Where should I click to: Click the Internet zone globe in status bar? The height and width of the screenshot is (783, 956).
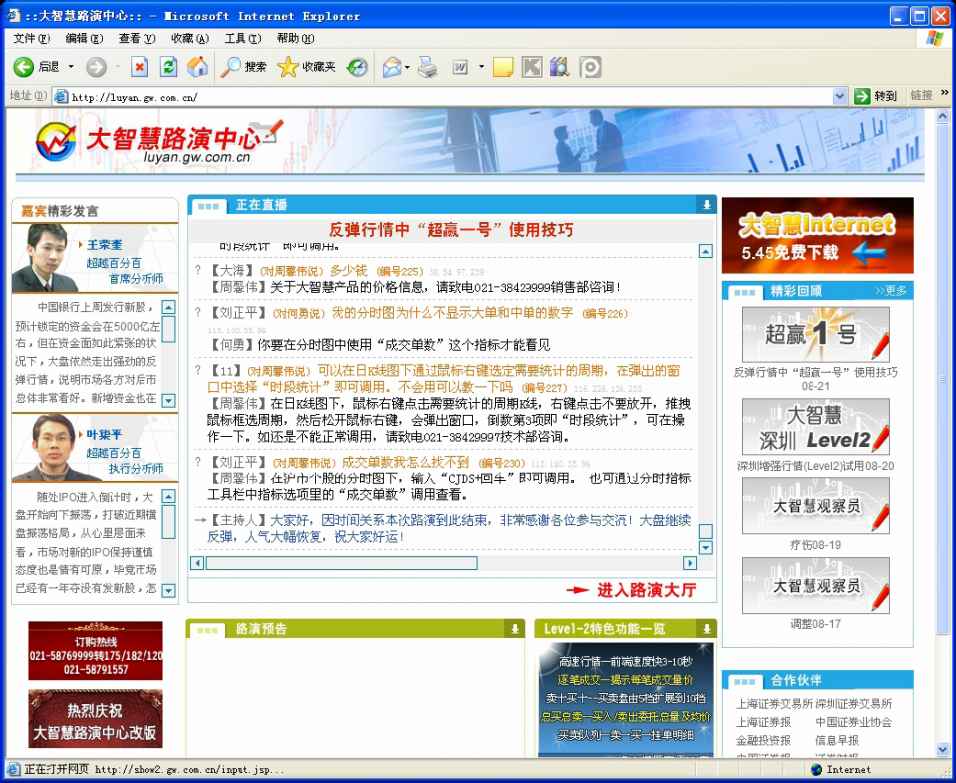(x=817, y=770)
